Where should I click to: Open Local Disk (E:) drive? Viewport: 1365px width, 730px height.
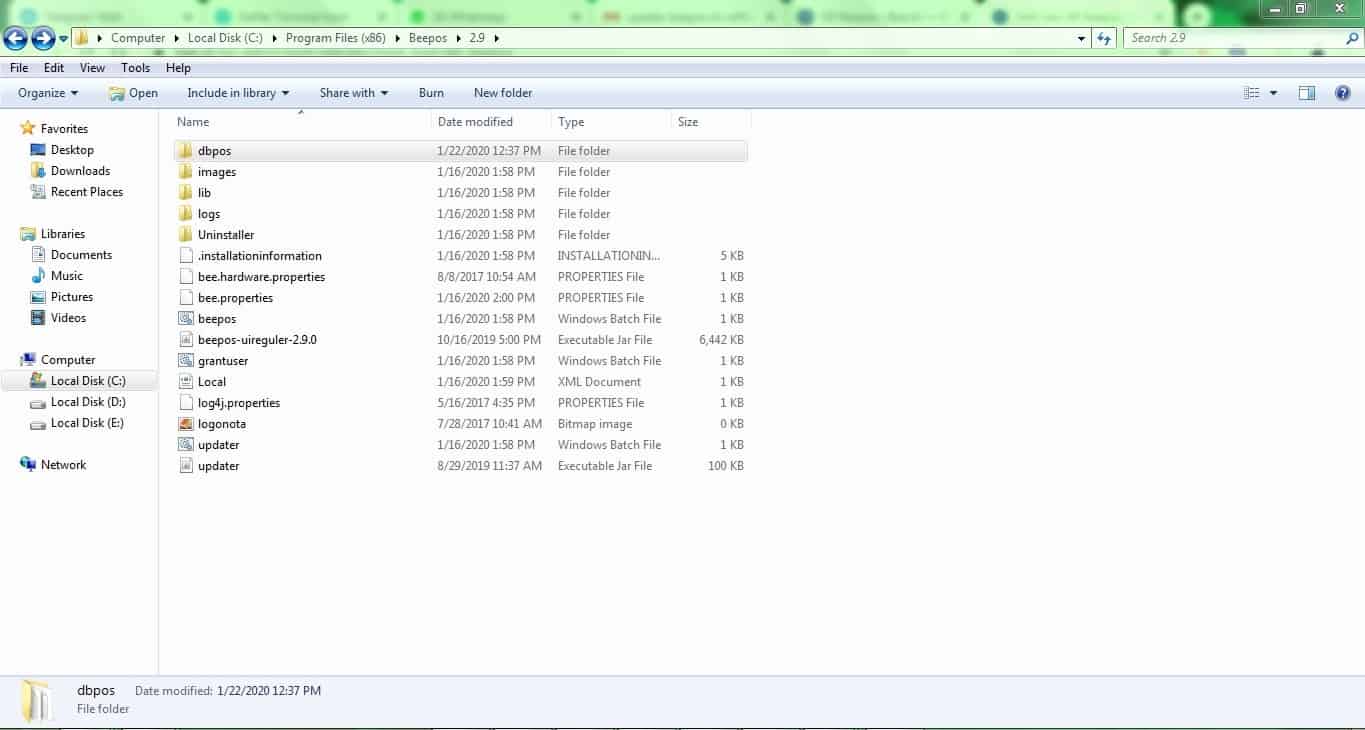tap(88, 423)
